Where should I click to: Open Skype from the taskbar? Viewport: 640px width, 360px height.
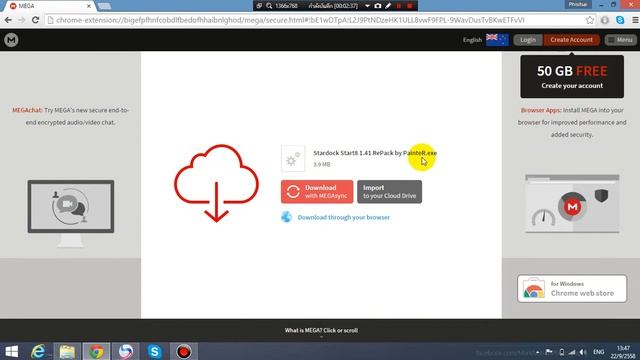155,351
